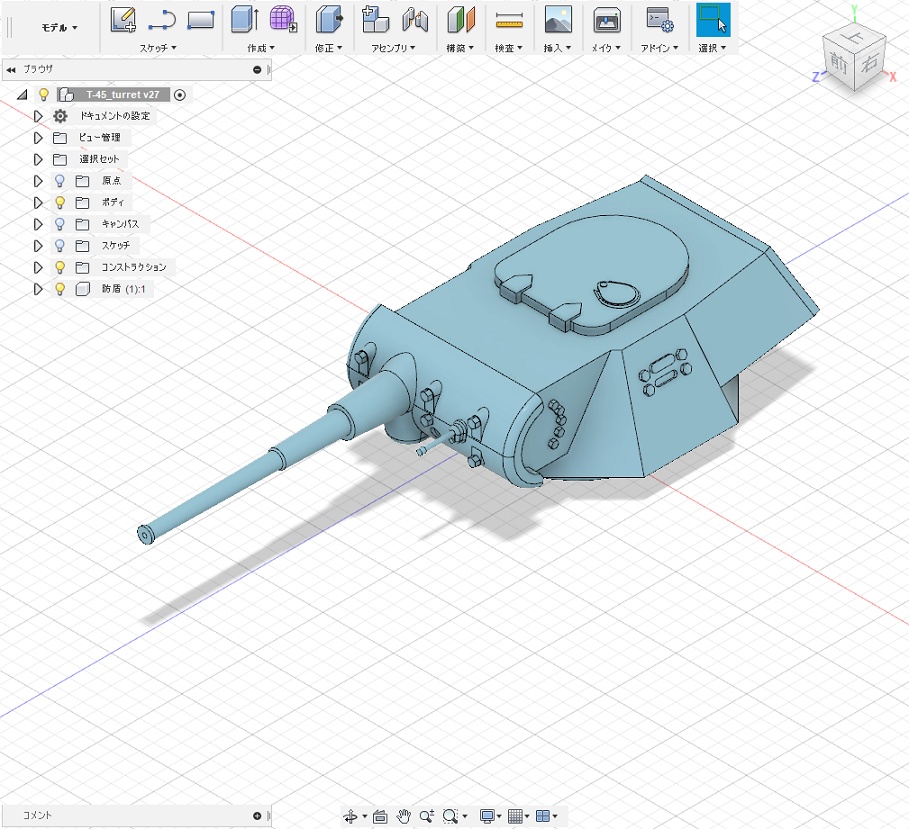Select the T-45_turret v27 document name
Screen dimensions: 909x829
coord(123,94)
